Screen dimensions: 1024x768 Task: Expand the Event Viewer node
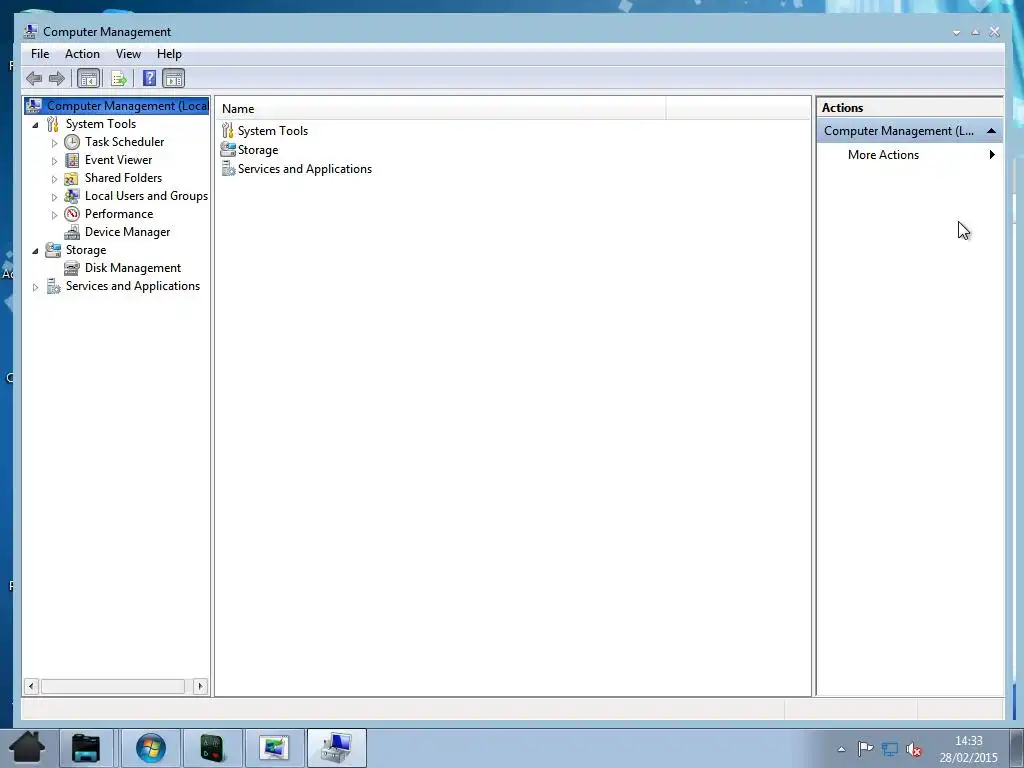coord(54,161)
